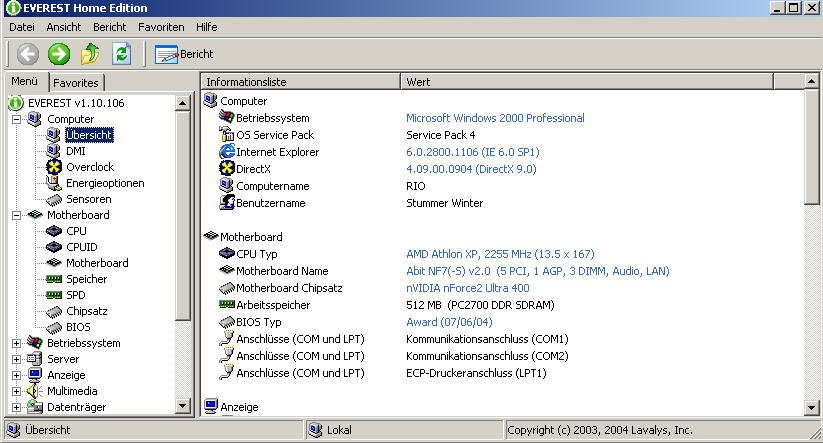Click the Informationsliste column header
Screen dimensions: 823x443
point(301,82)
